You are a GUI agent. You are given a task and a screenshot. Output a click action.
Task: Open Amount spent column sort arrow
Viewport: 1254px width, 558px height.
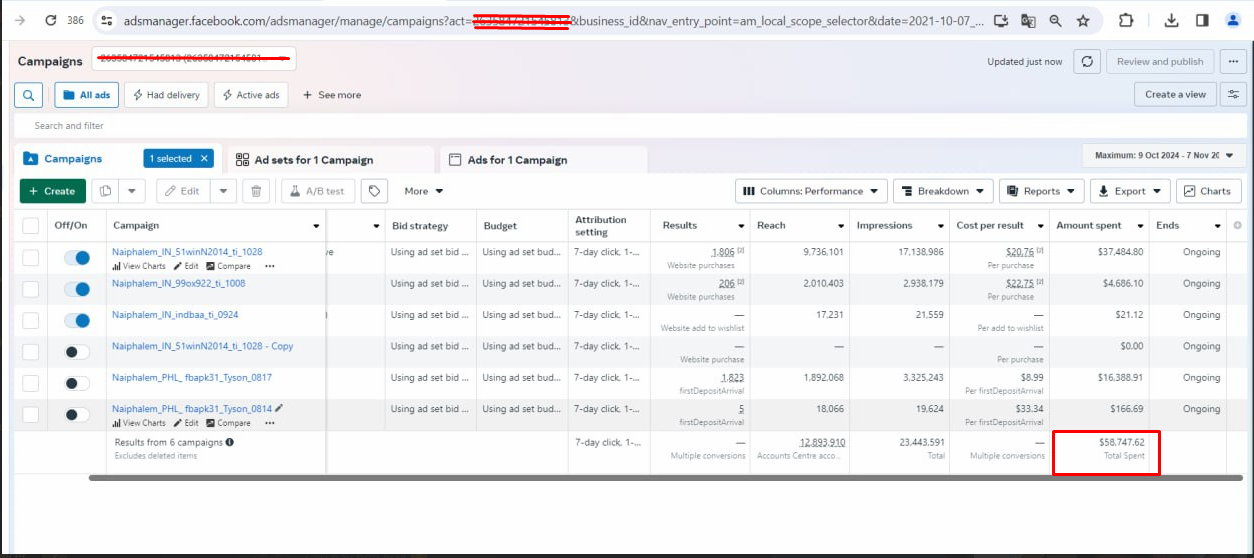(1141, 226)
